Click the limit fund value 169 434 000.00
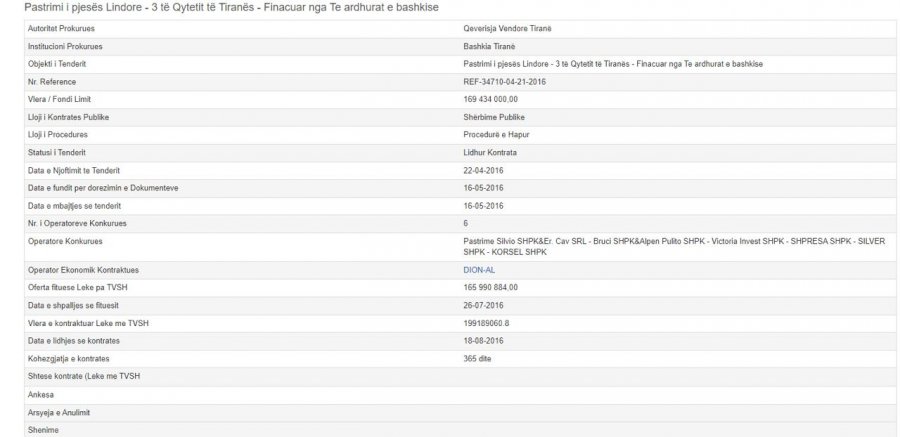This screenshot has width=900, height=437. (484, 99)
